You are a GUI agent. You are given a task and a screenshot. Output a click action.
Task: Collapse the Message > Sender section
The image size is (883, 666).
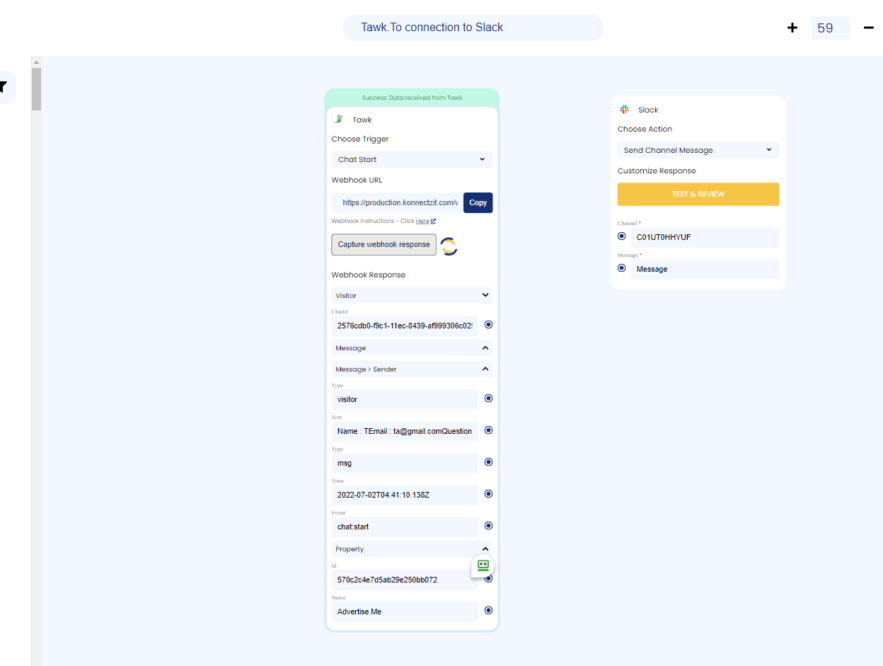click(x=411, y=368)
